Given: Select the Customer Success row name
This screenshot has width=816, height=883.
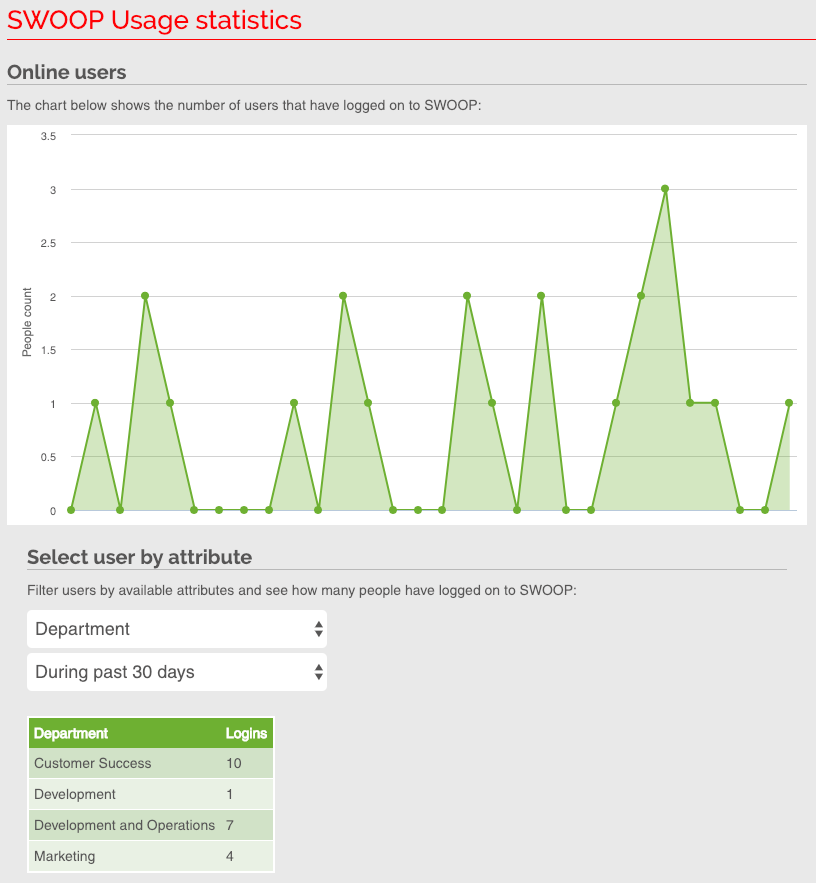Looking at the screenshot, I should (93, 763).
